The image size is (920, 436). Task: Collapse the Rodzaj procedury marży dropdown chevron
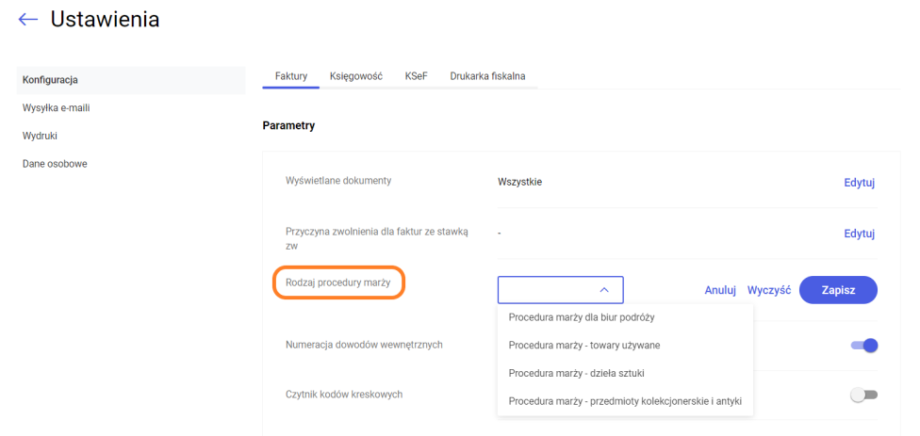[x=604, y=290]
